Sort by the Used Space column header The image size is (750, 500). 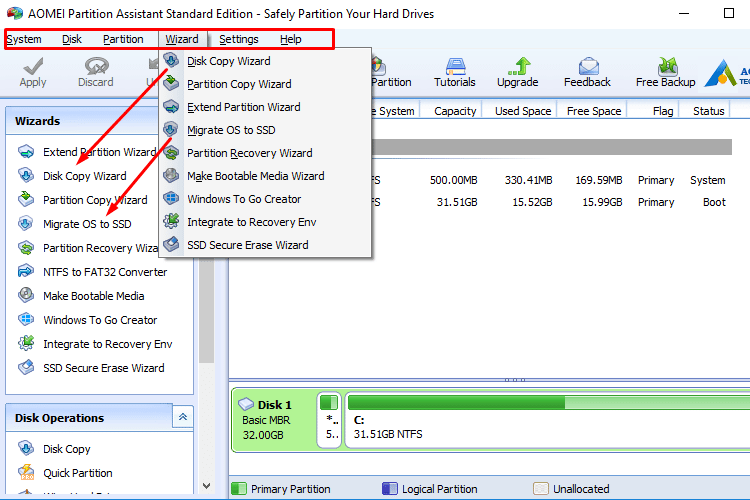point(523,111)
